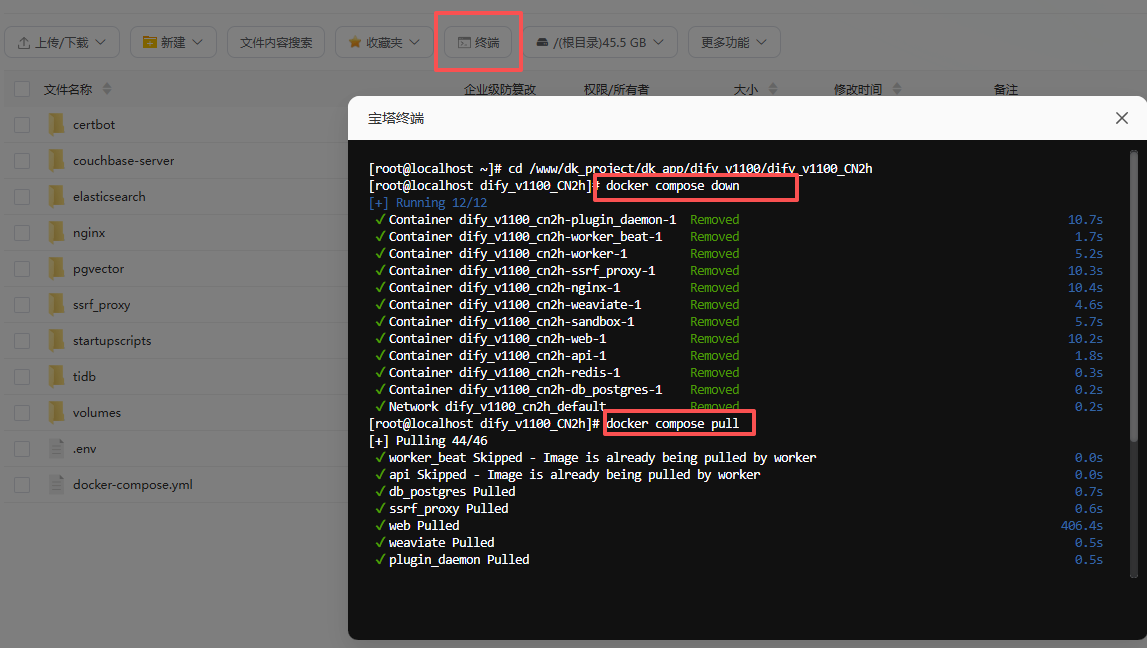This screenshot has width=1147, height=648.
Task: Tick the checkbox for docker-compose.yml
Action: tap(22, 485)
